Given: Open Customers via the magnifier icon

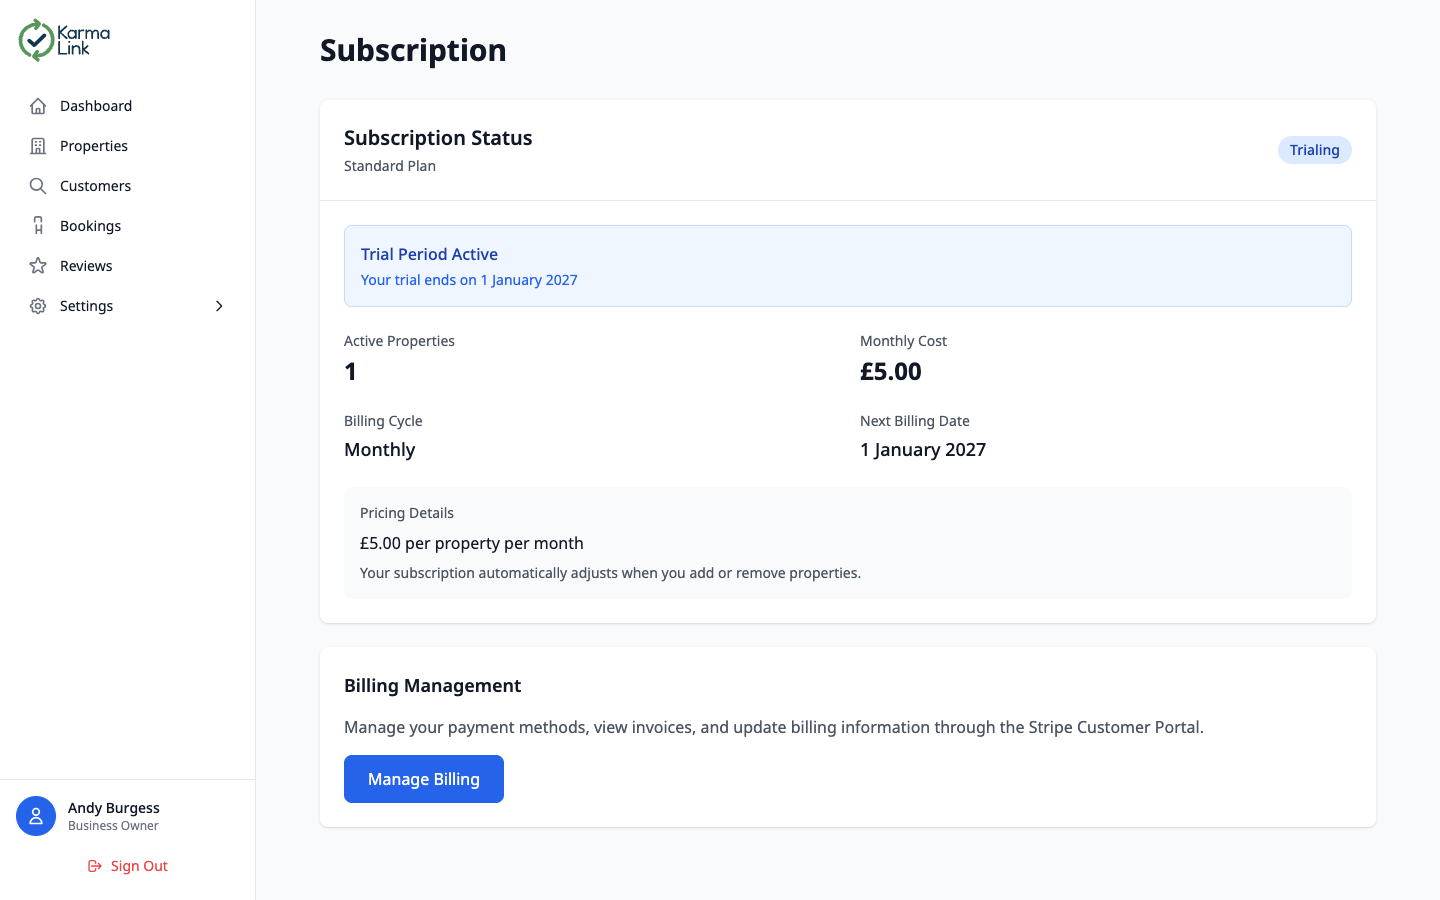Looking at the screenshot, I should 37,185.
